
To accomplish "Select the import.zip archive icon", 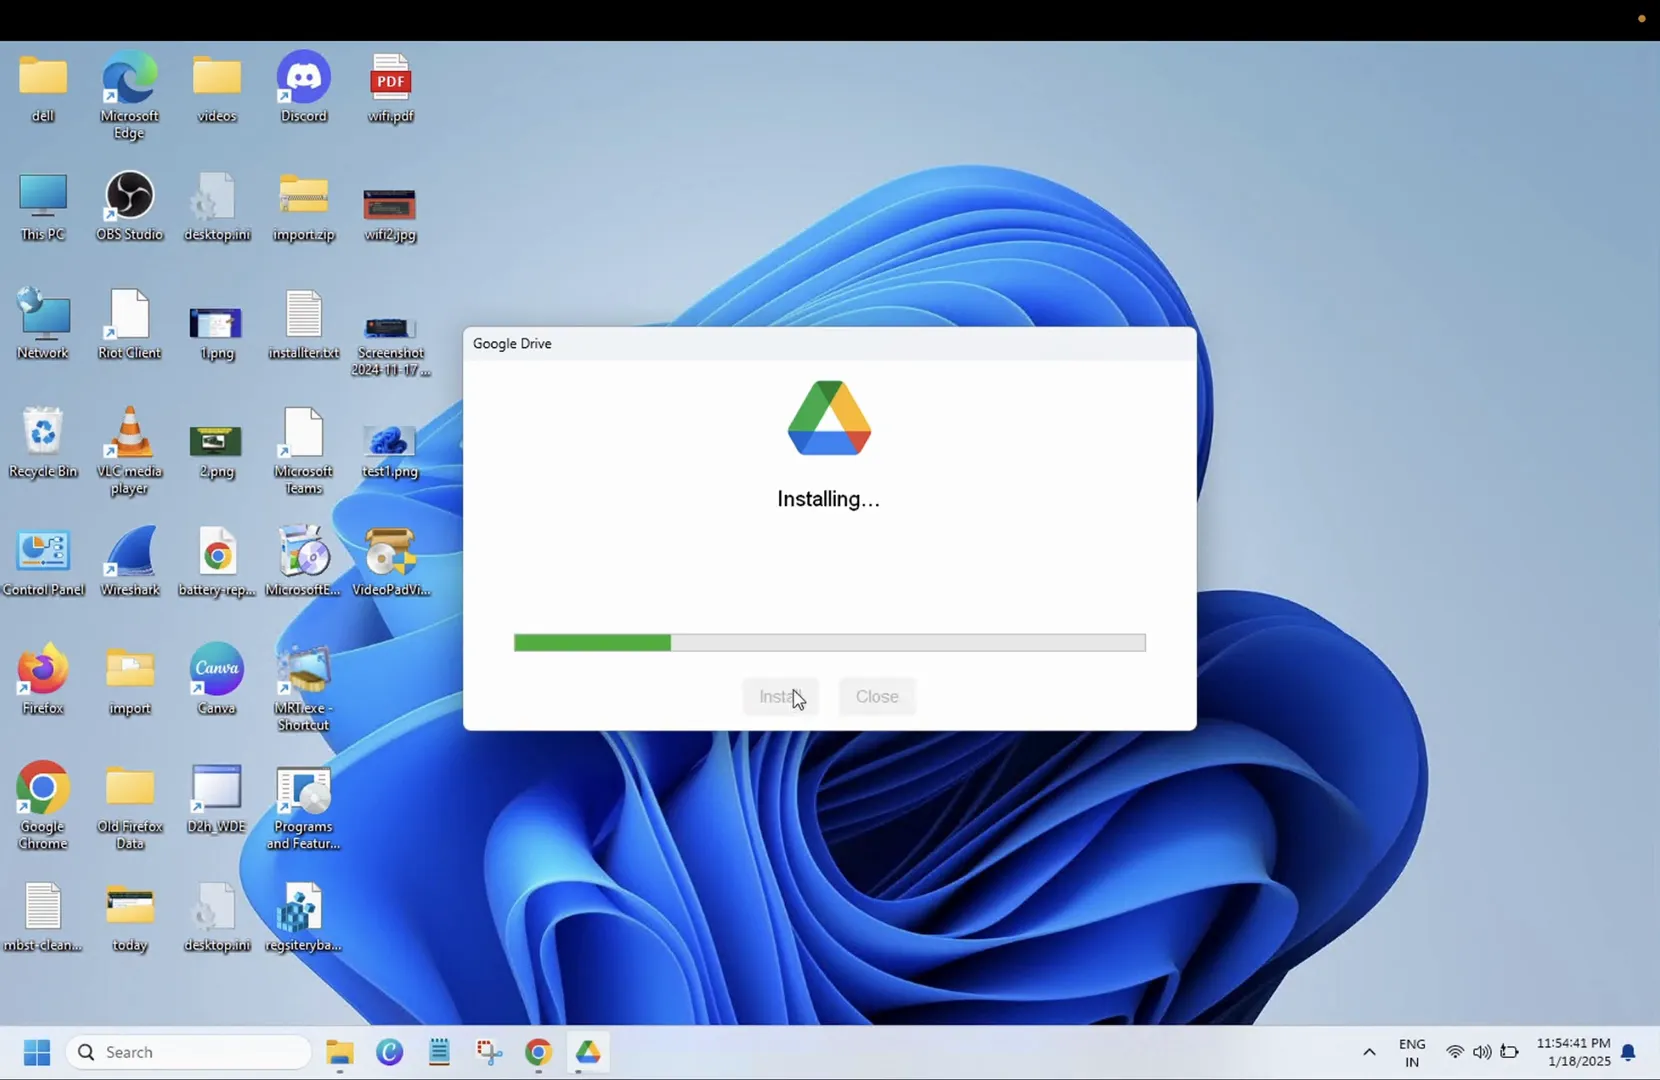I will (x=304, y=207).
